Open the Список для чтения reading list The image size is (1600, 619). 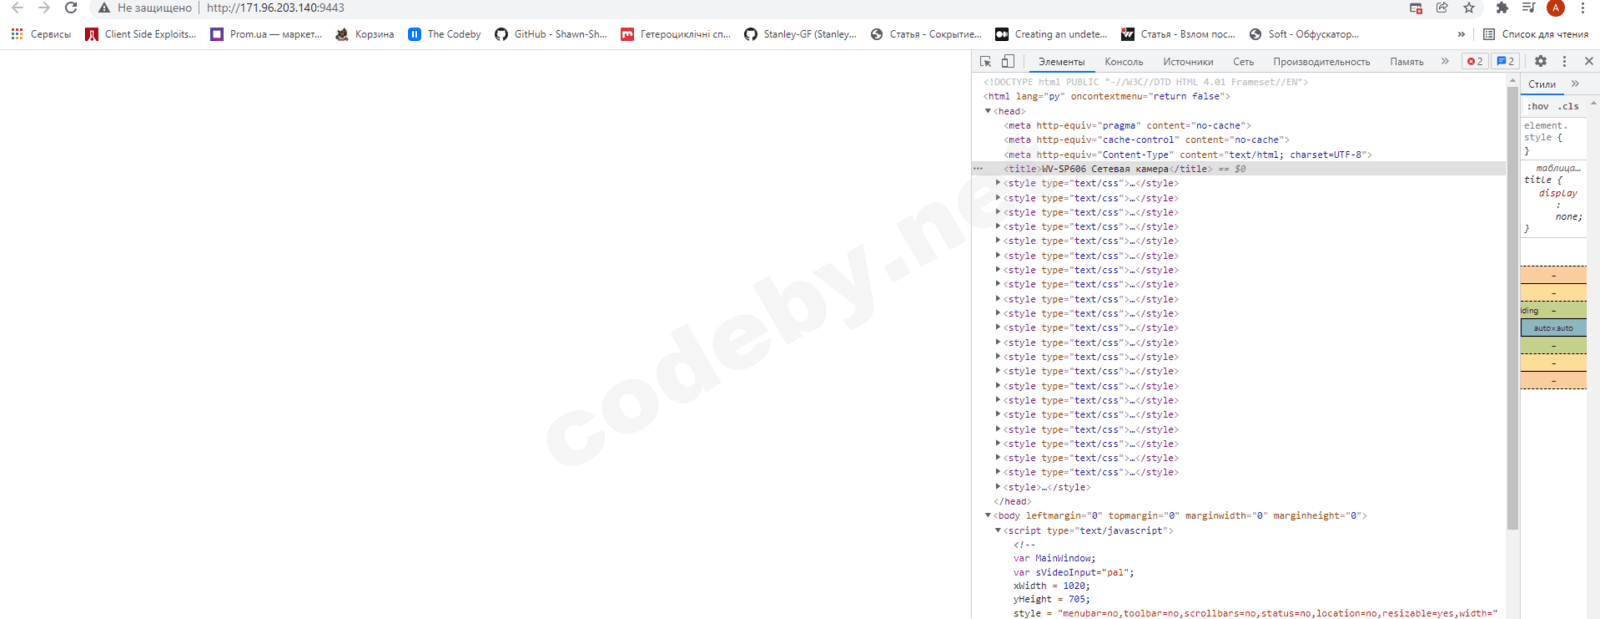pyautogui.click(x=1535, y=34)
